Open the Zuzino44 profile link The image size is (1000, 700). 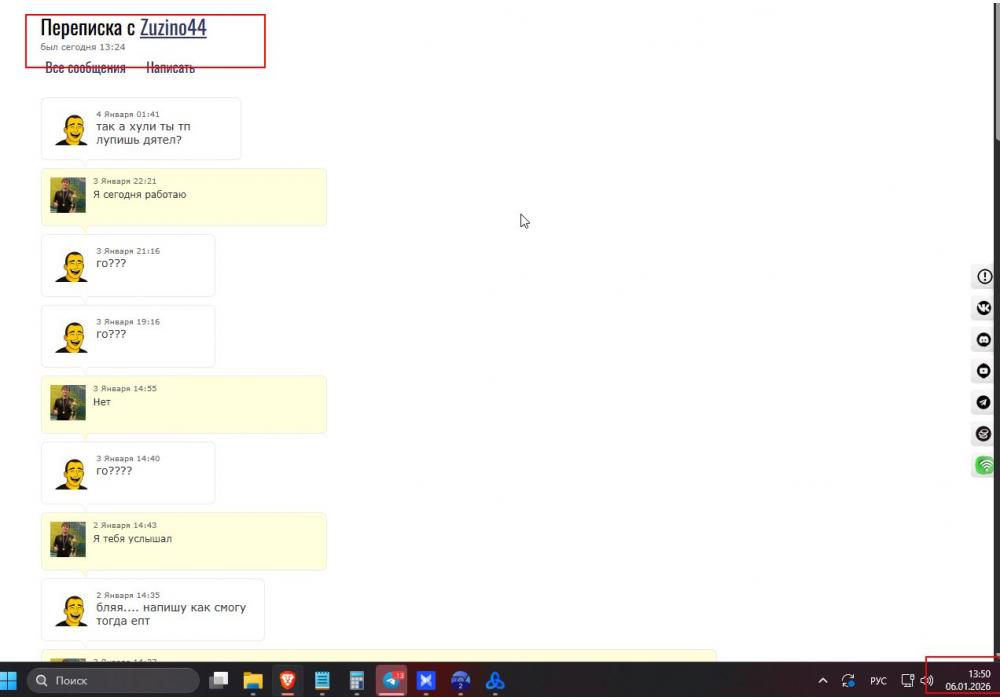pyautogui.click(x=173, y=27)
